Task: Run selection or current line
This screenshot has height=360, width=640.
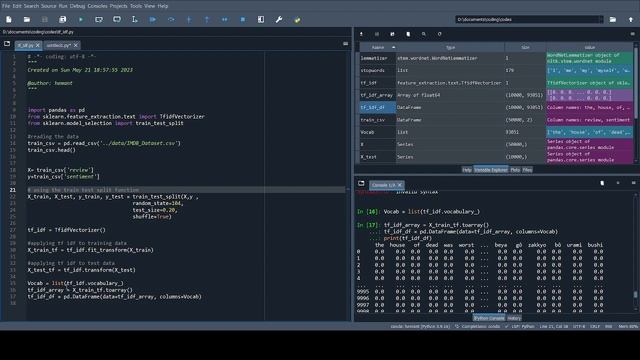Action: [x=135, y=19]
